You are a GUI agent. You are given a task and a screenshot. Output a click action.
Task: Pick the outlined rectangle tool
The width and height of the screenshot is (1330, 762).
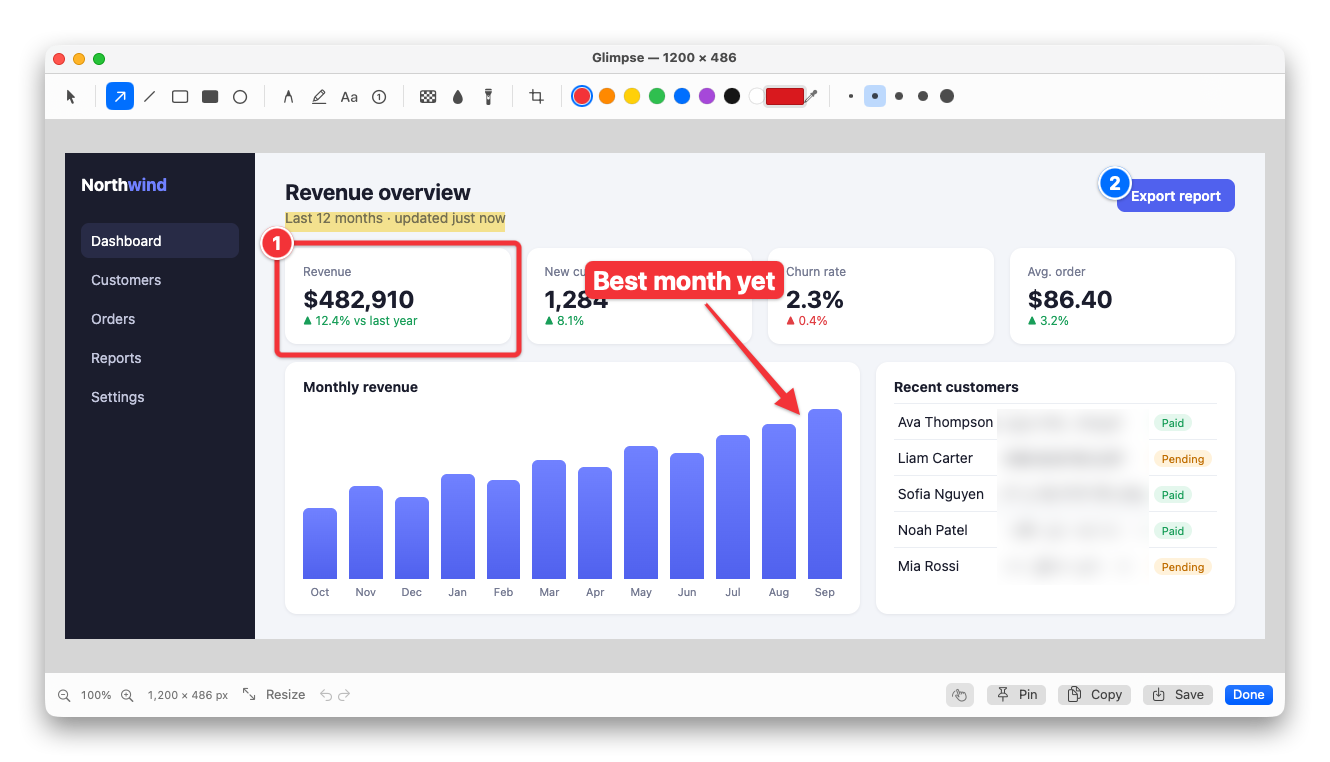(x=180, y=97)
